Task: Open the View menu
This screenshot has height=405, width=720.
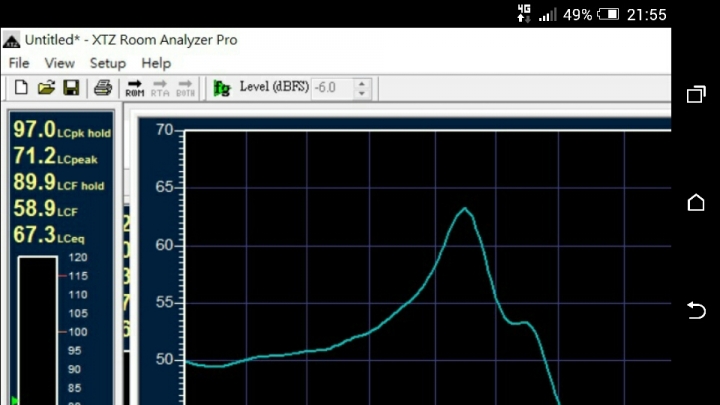Action: point(59,63)
